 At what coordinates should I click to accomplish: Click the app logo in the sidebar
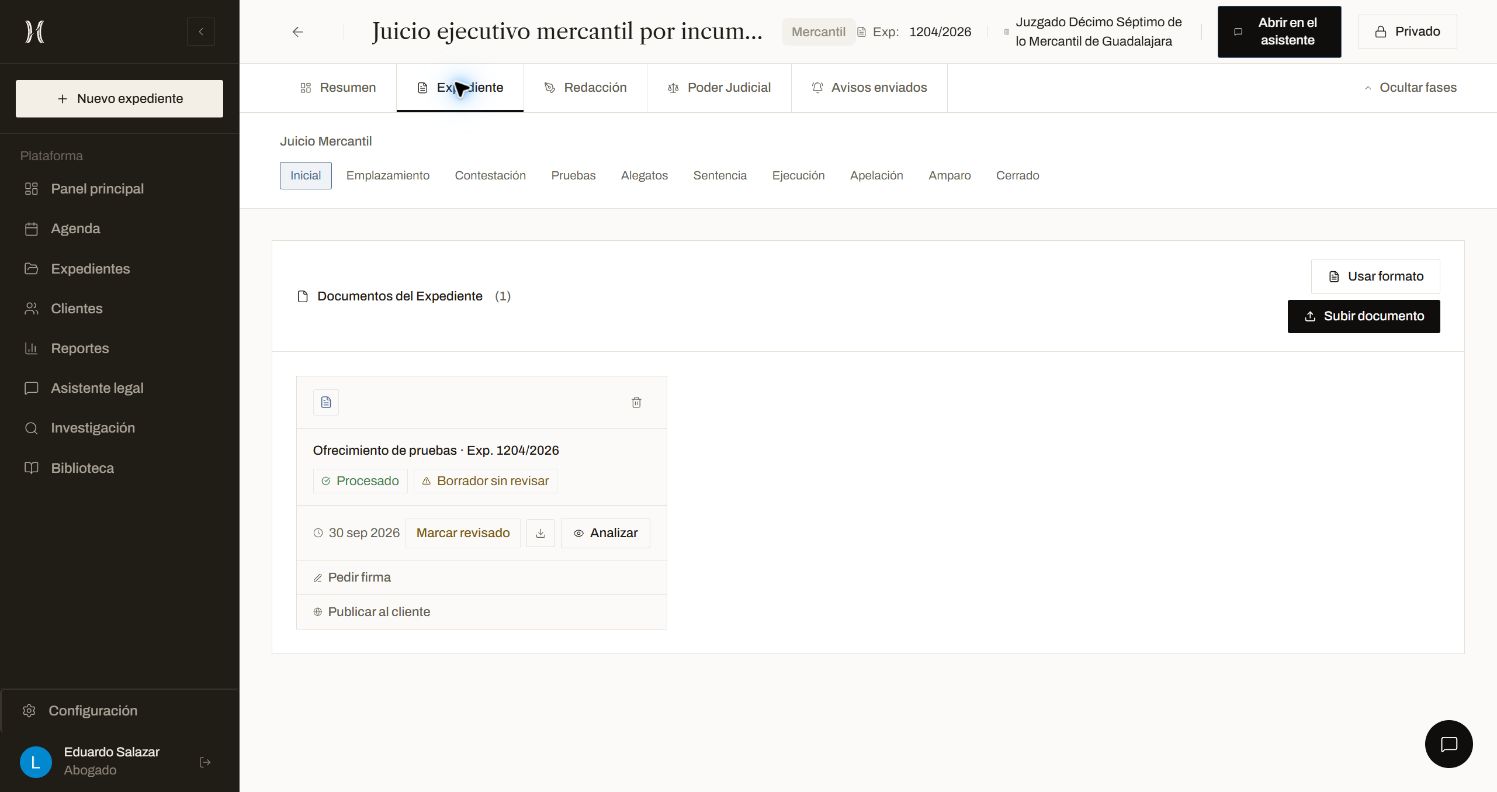(x=35, y=32)
